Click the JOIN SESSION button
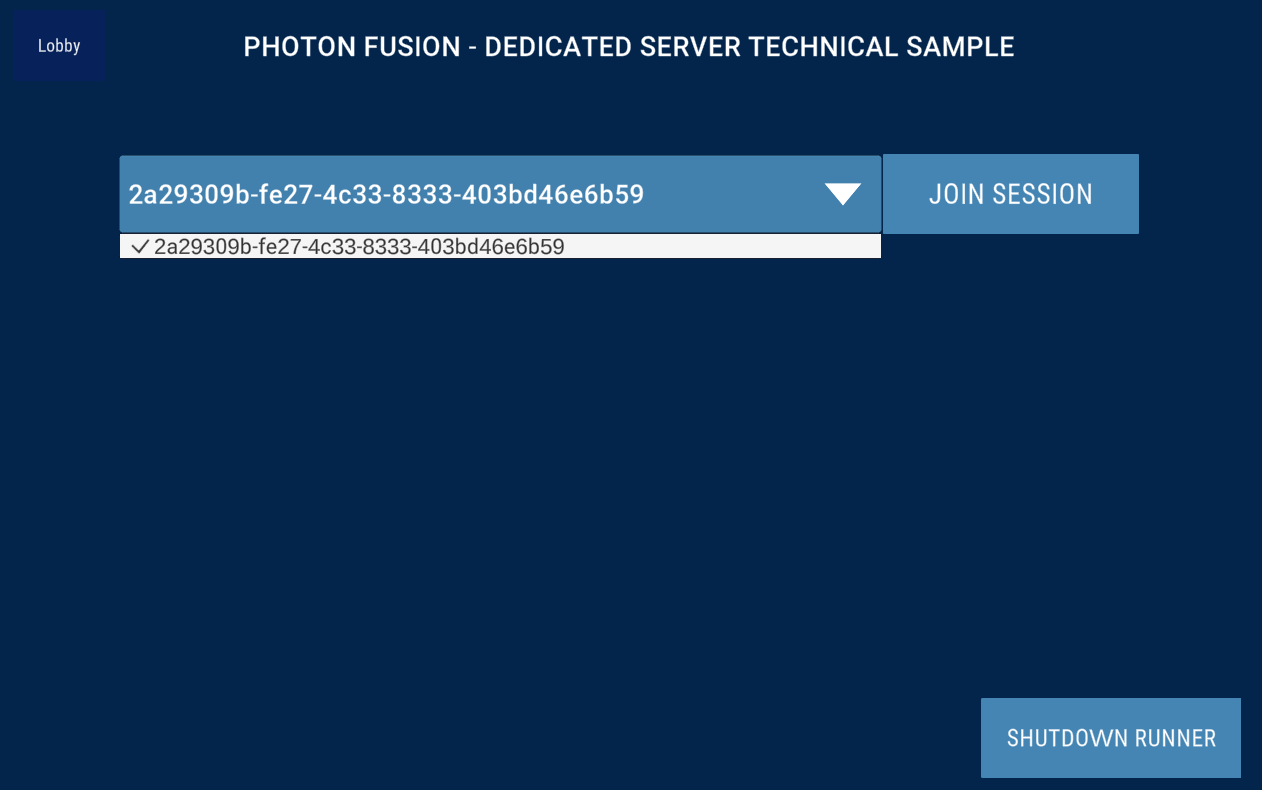 [1010, 194]
